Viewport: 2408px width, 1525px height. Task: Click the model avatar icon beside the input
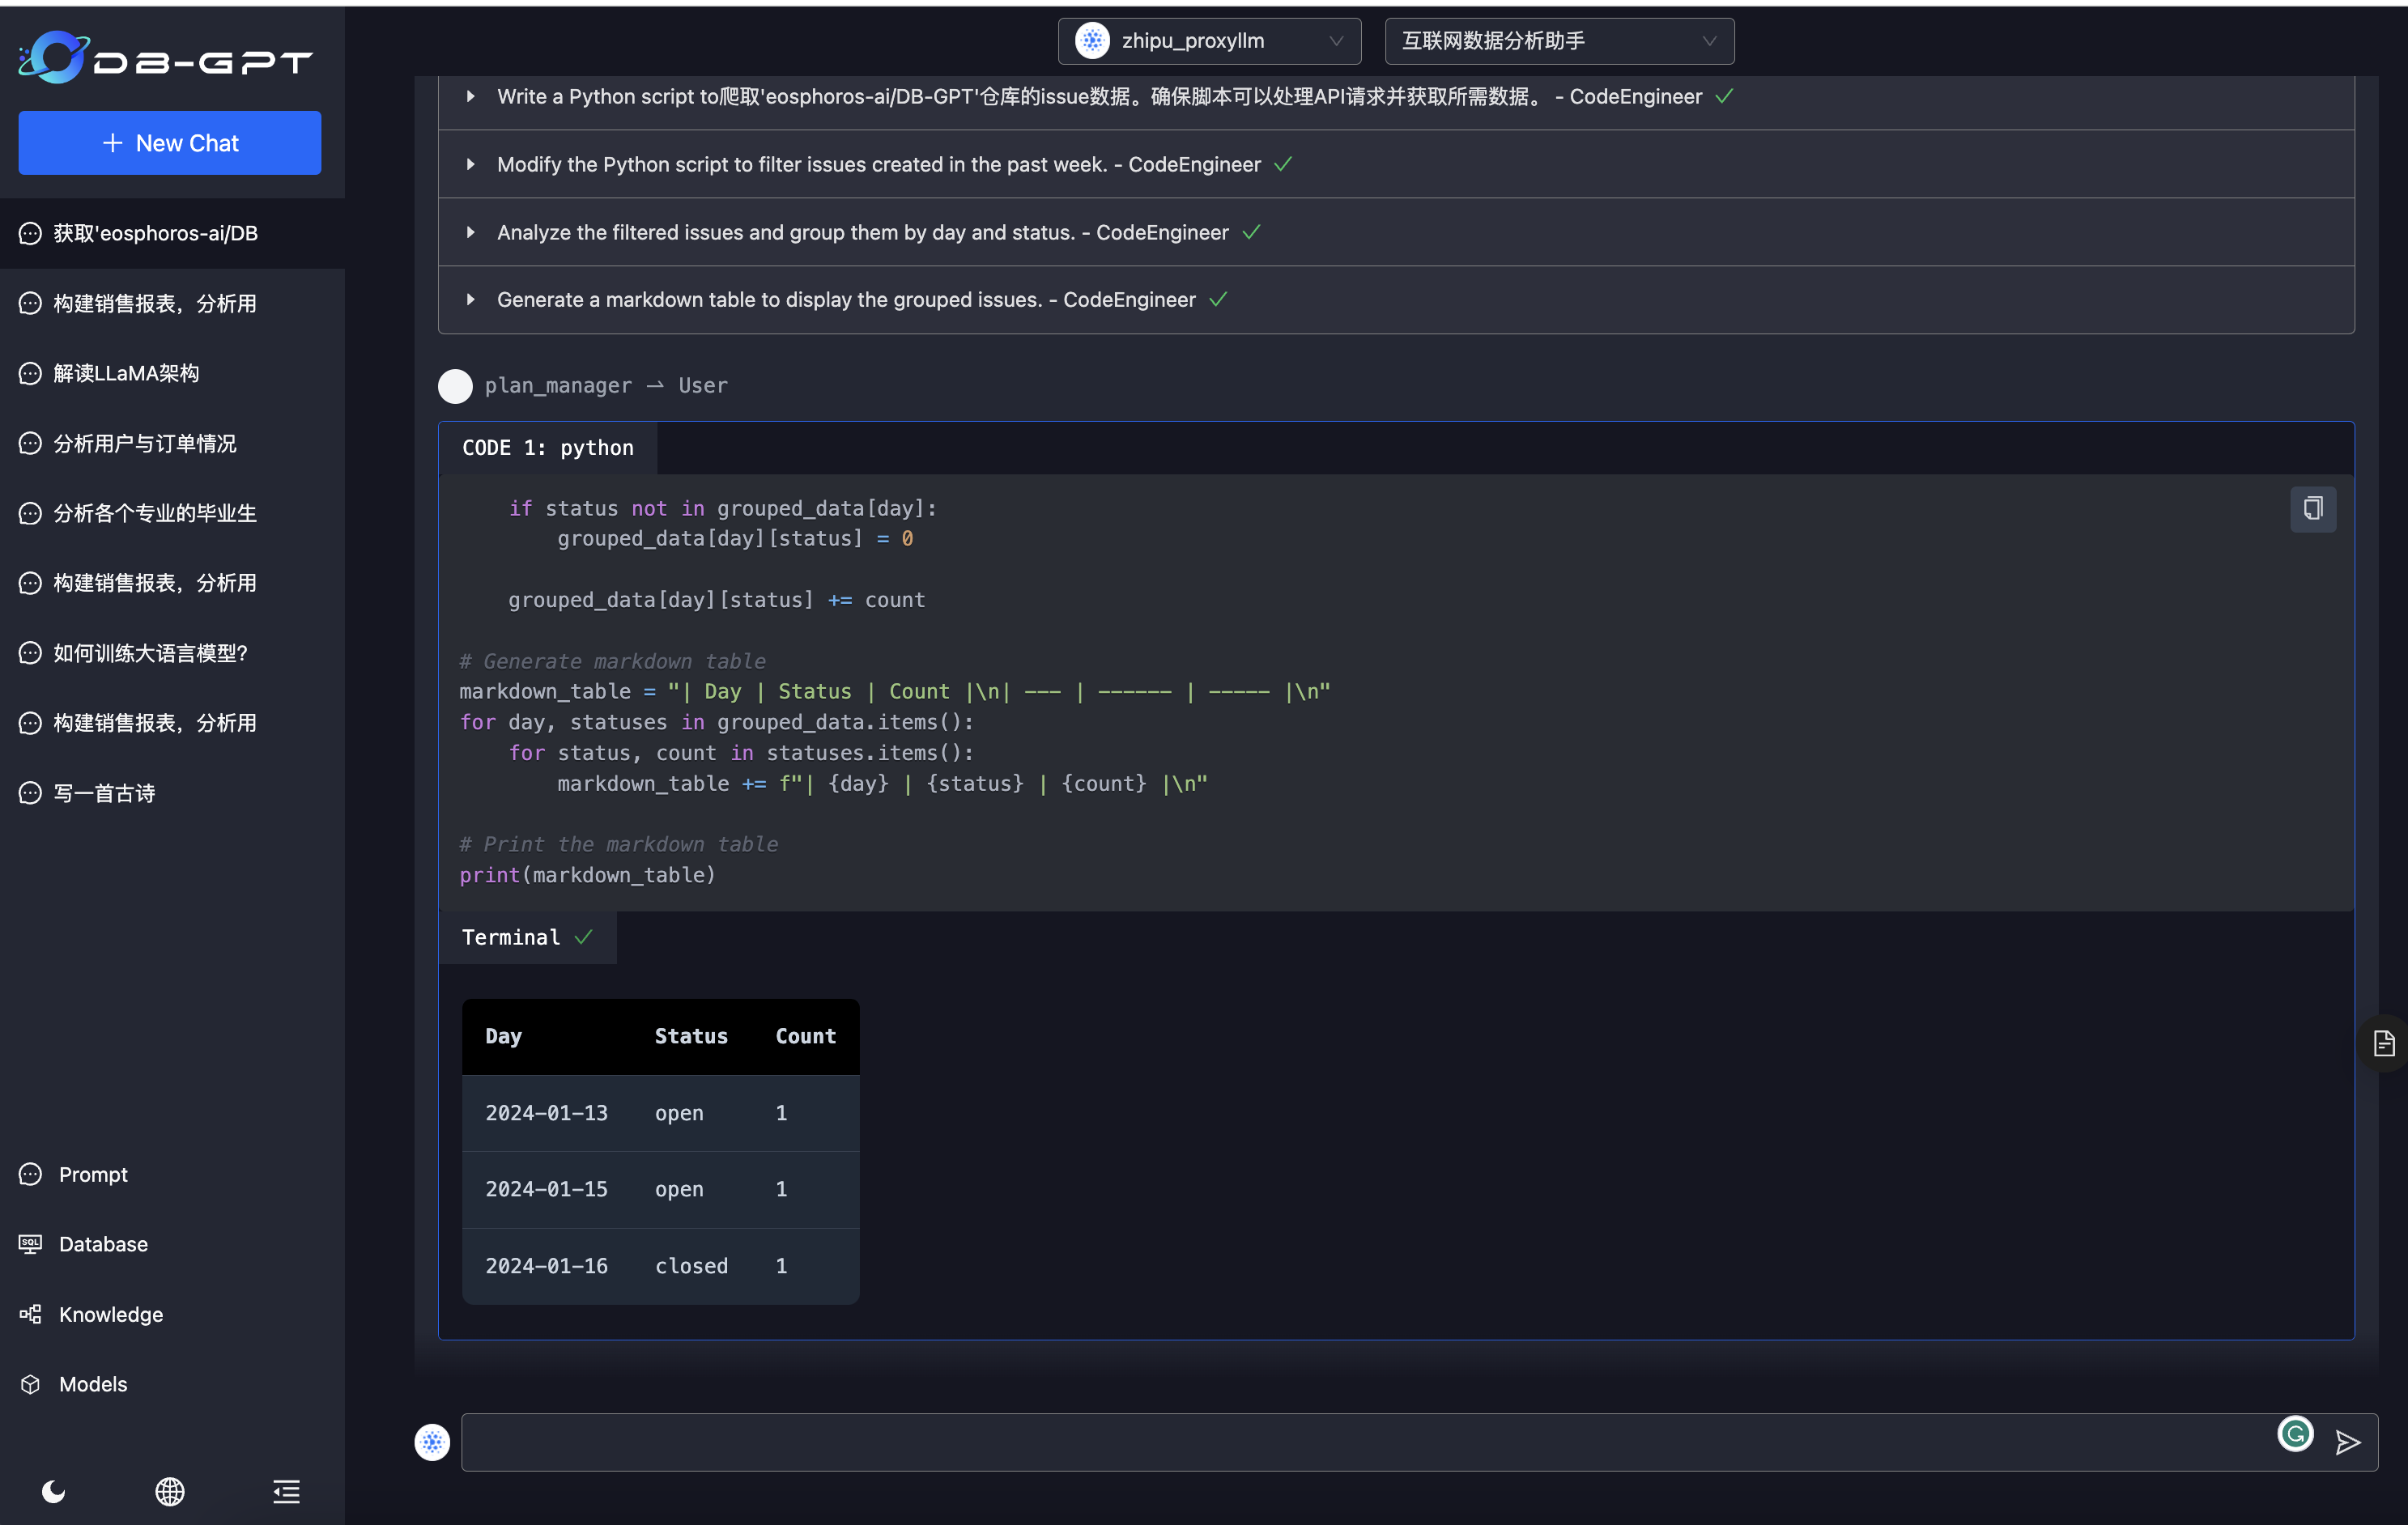pos(432,1441)
